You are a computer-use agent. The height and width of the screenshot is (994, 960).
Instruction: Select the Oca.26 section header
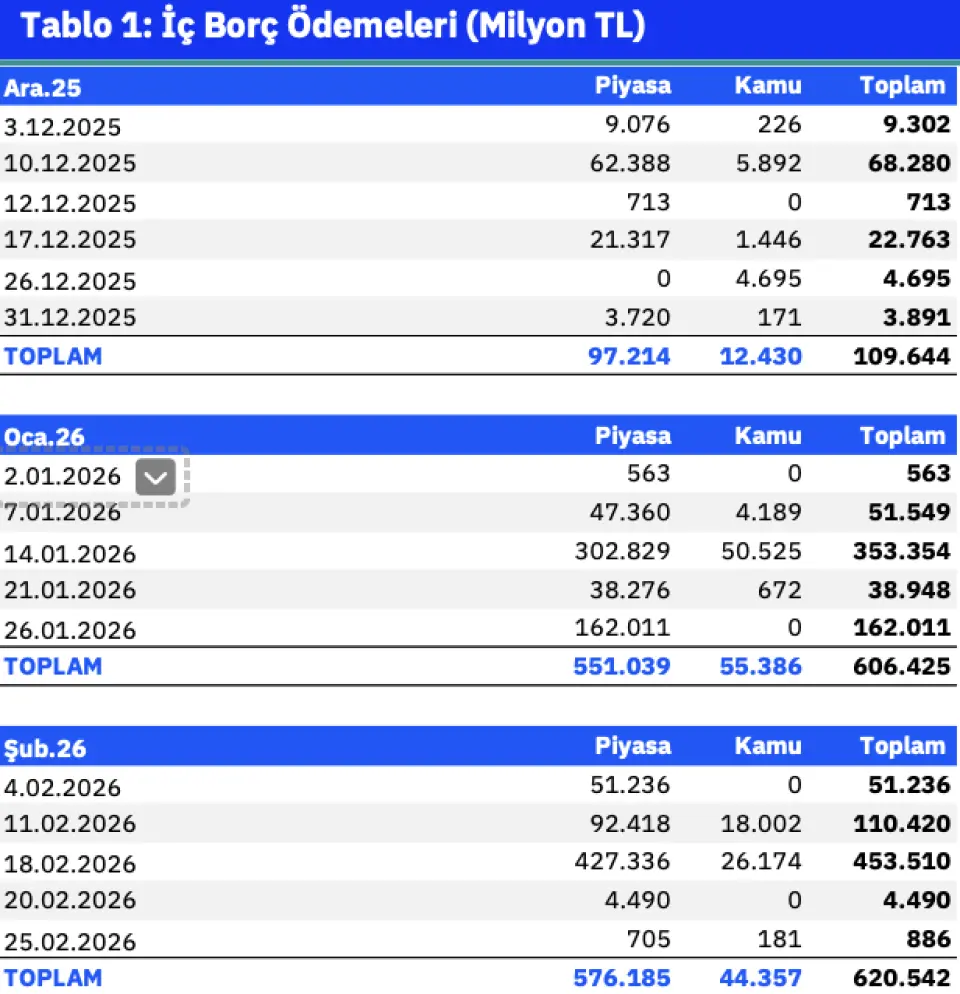44,437
